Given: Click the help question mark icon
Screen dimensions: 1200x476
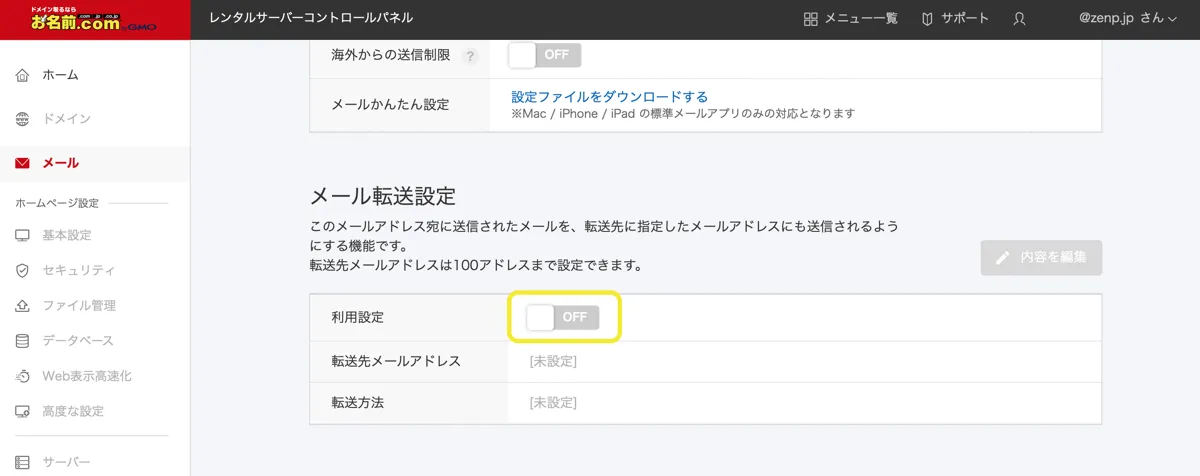Looking at the screenshot, I should 468,56.
